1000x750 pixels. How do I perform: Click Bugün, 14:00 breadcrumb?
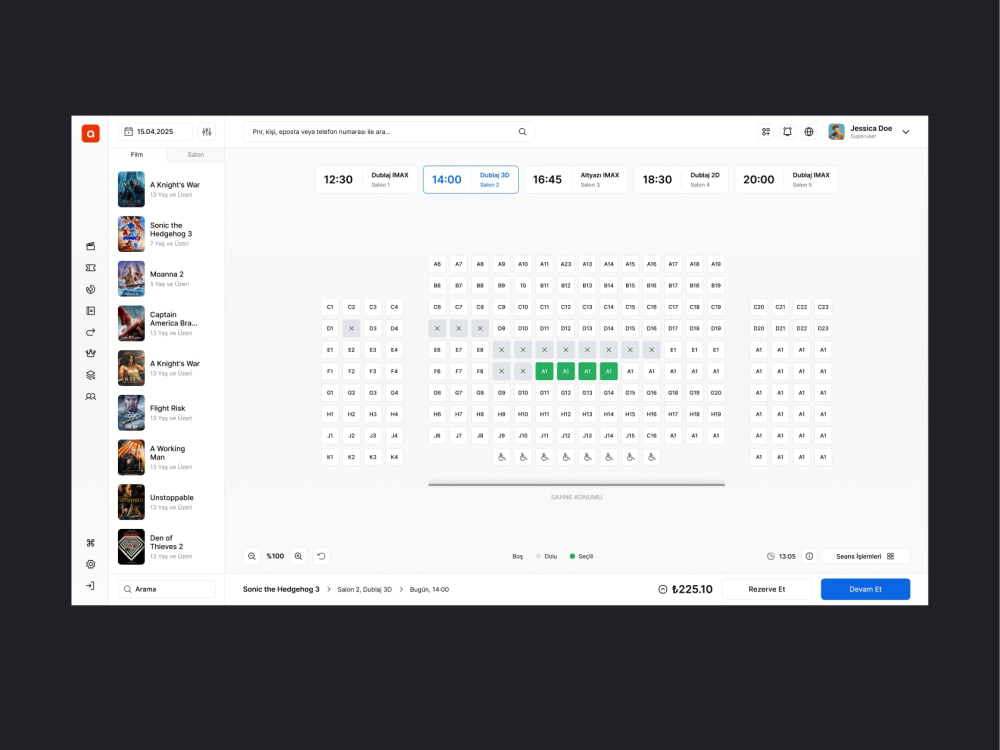[x=429, y=589]
